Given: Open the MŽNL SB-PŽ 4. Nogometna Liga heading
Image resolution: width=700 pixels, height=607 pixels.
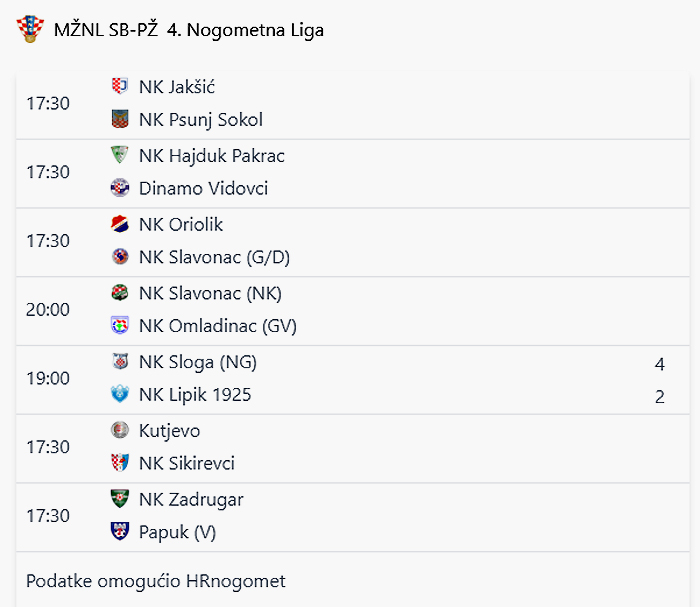Looking at the screenshot, I should (x=189, y=30).
